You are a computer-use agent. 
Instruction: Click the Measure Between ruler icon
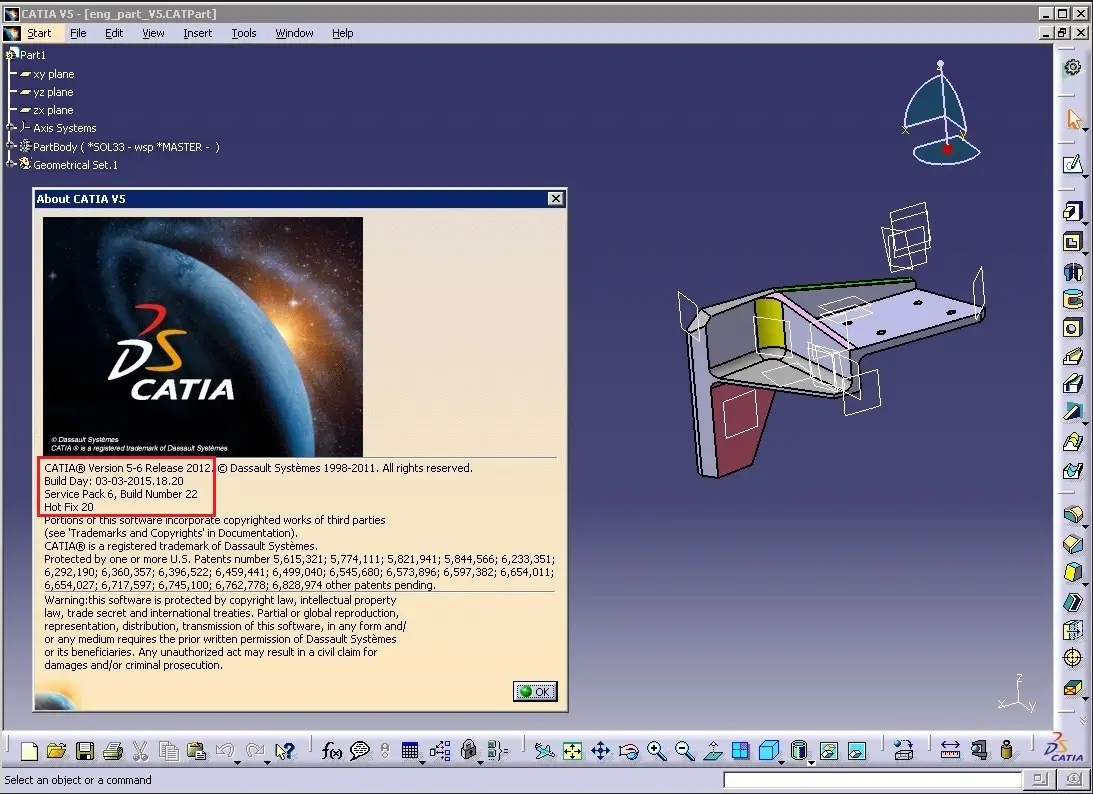coord(950,750)
